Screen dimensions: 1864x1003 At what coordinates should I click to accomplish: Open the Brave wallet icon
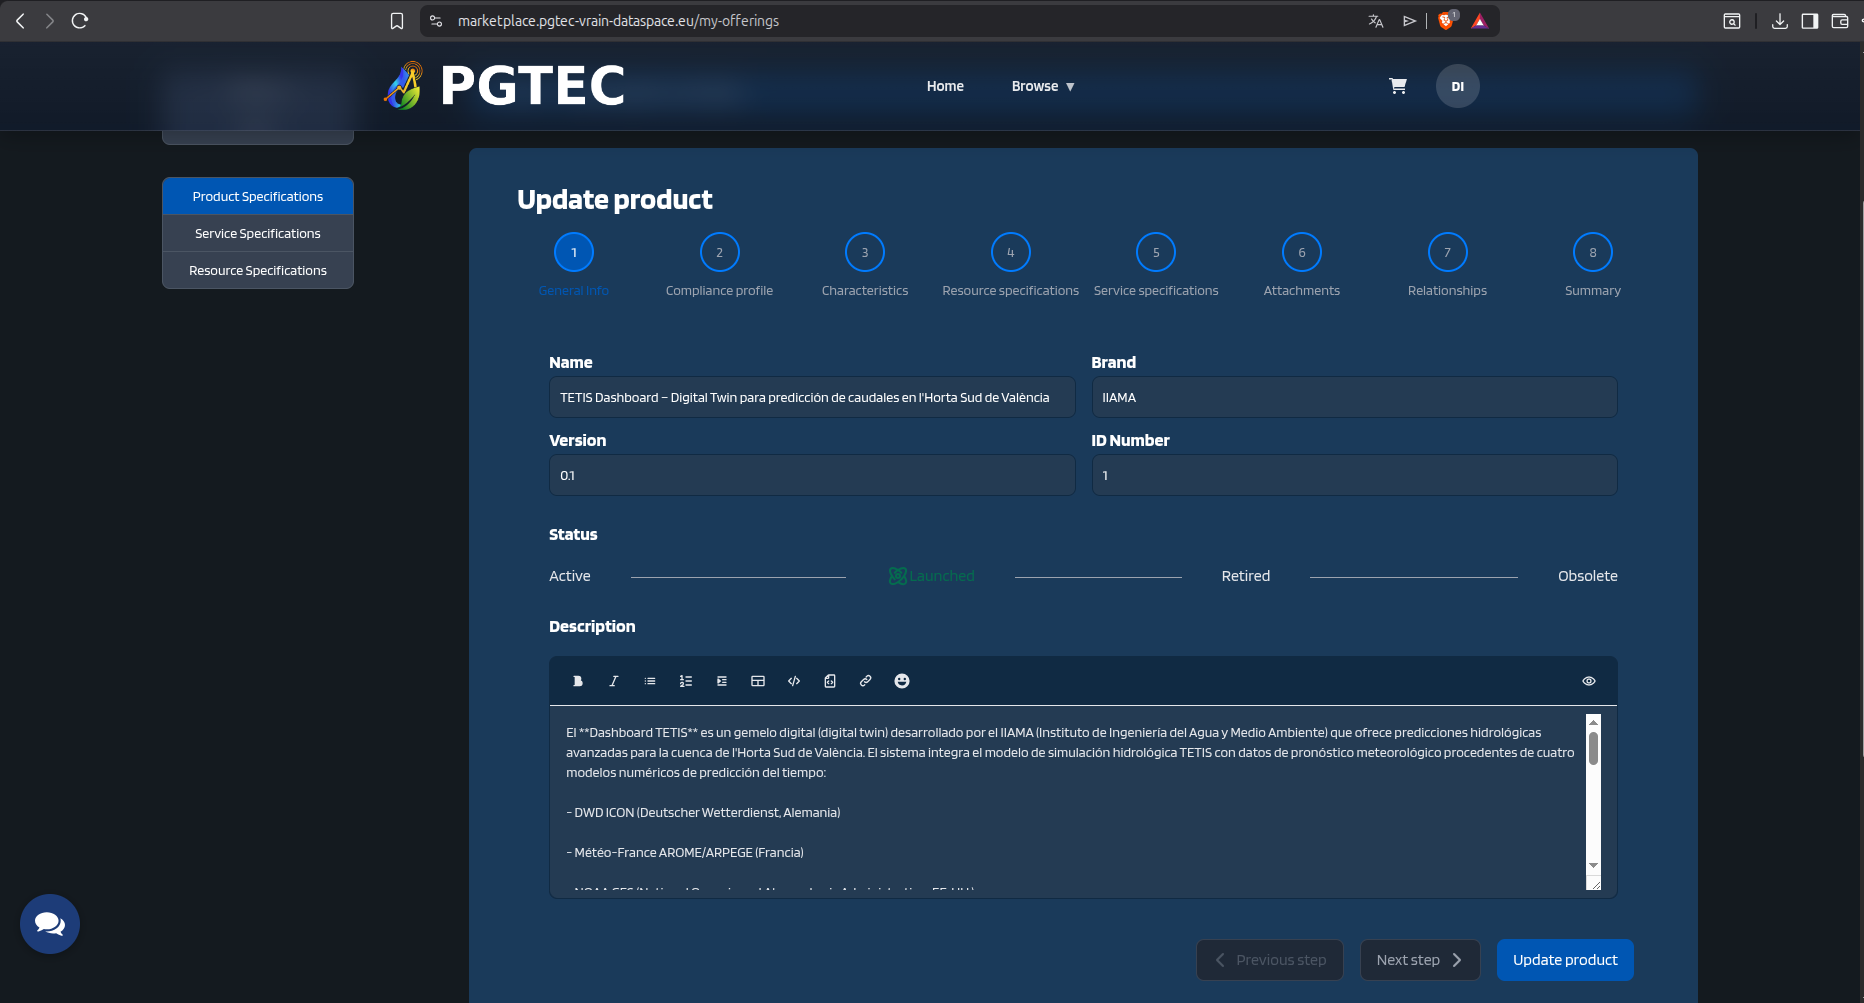(1840, 21)
